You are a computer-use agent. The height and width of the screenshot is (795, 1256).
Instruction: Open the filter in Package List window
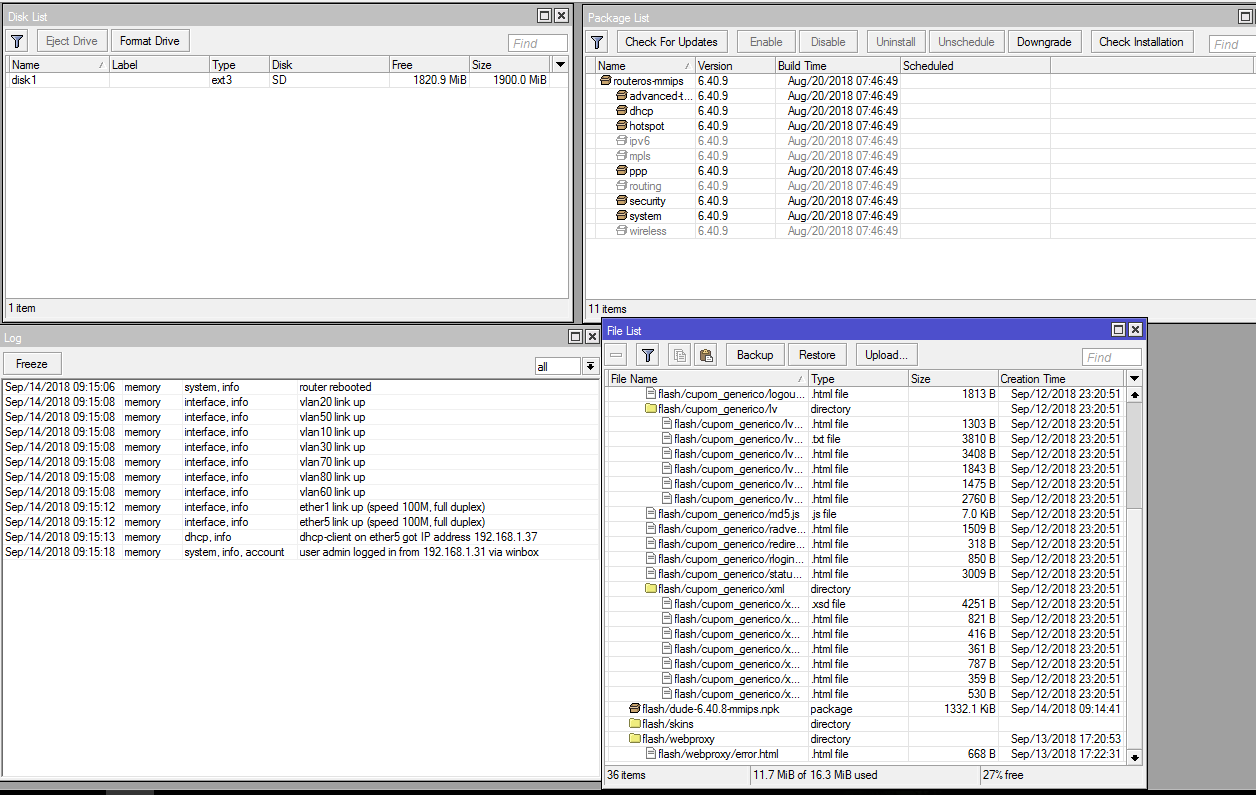(x=597, y=42)
